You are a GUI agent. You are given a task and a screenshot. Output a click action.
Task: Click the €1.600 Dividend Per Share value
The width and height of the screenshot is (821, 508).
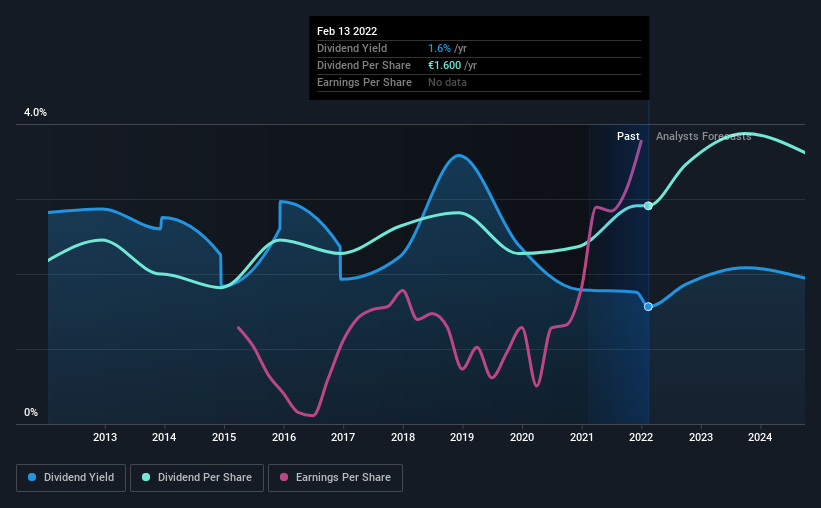pyautogui.click(x=445, y=65)
